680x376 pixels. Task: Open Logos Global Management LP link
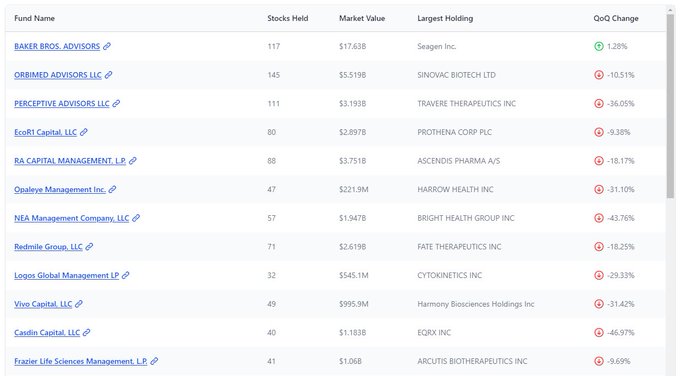pos(66,275)
